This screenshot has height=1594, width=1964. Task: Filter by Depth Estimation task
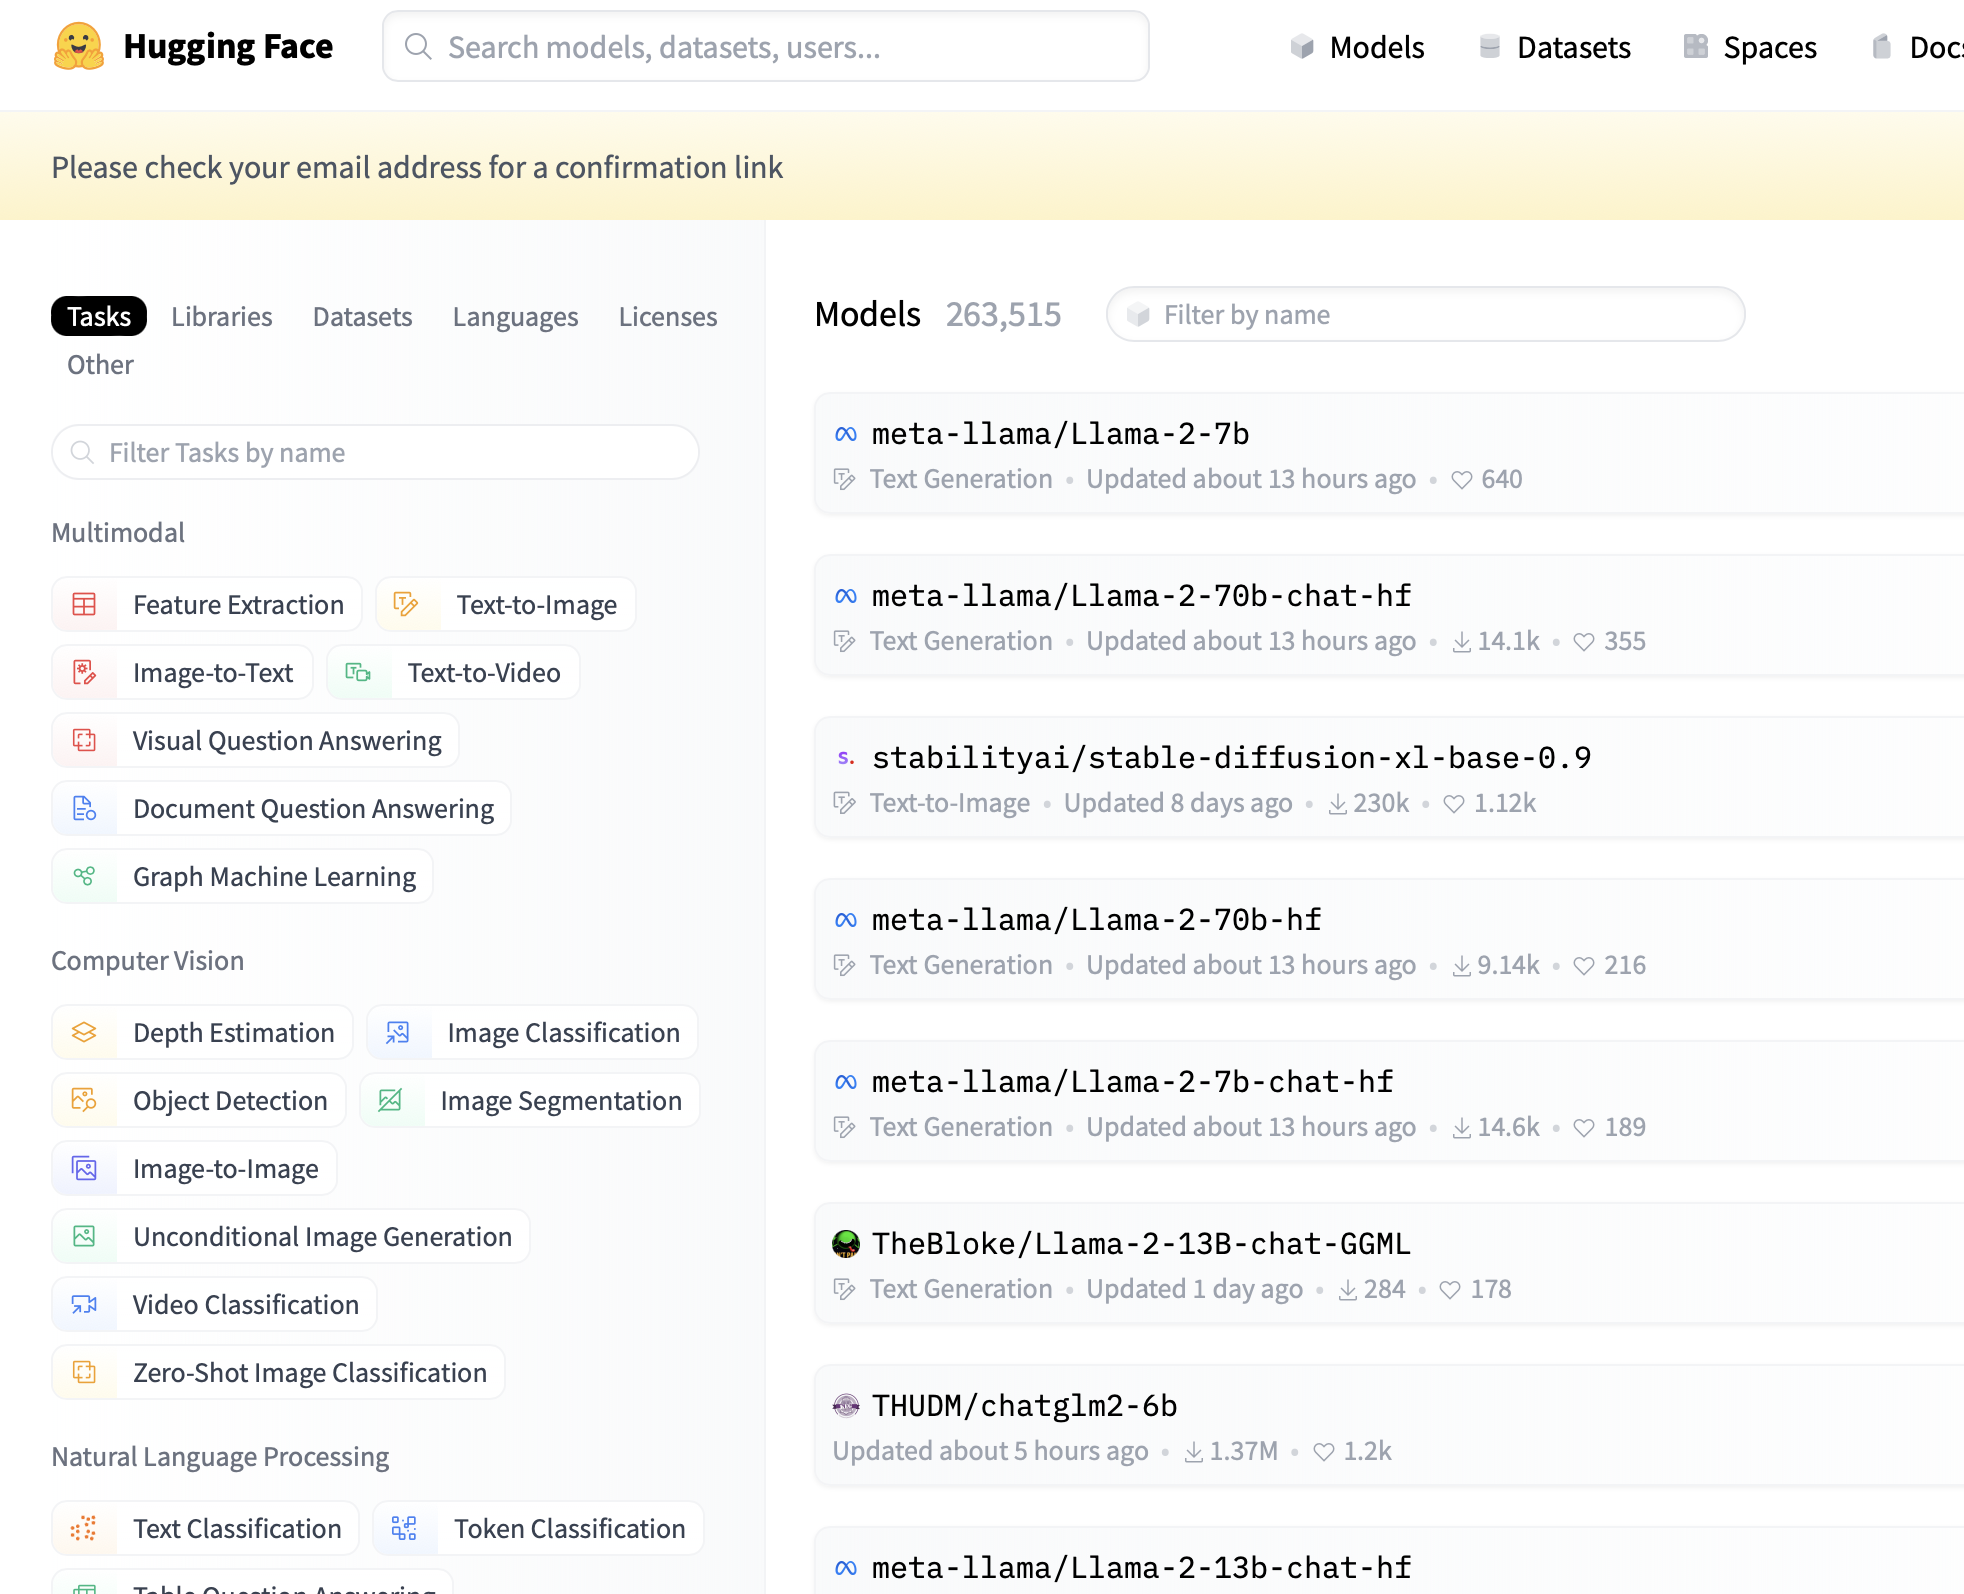202,1033
